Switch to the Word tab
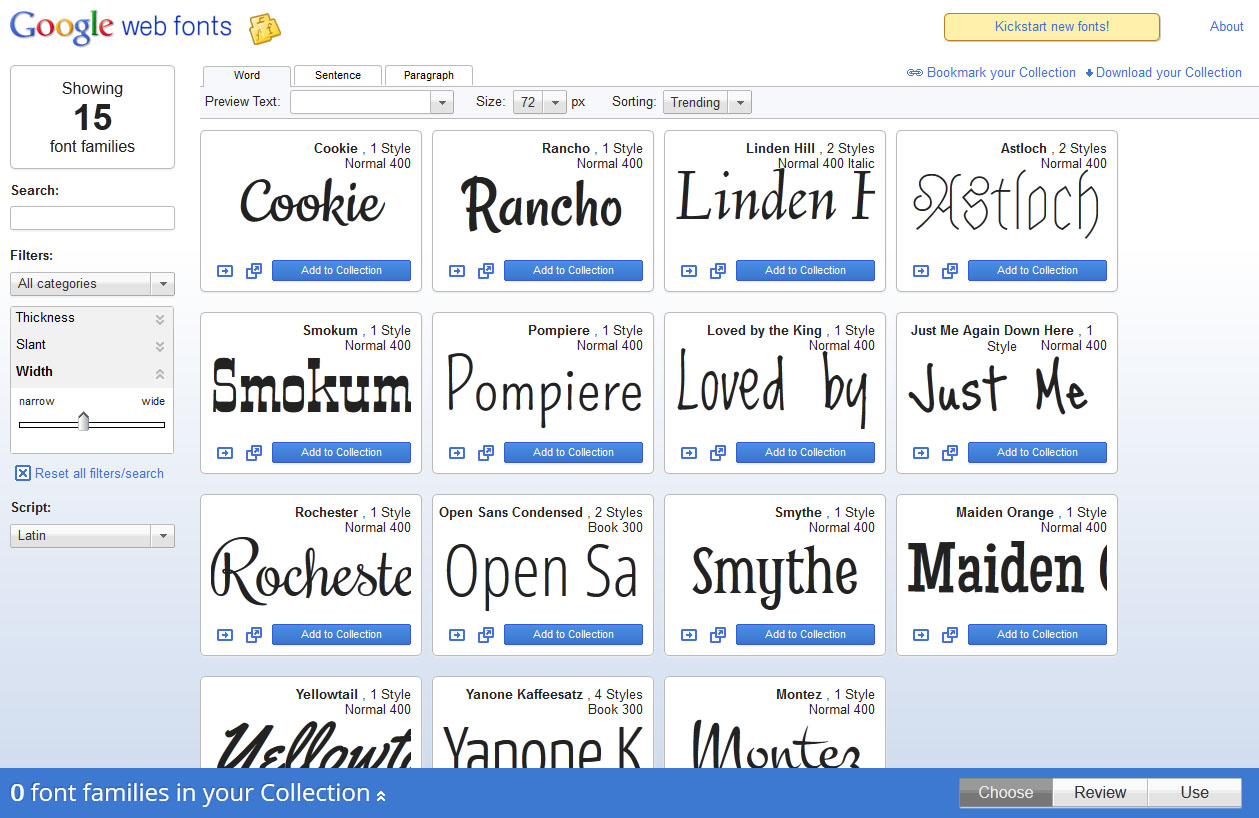Viewport: 1259px width, 818px height. (x=247, y=75)
